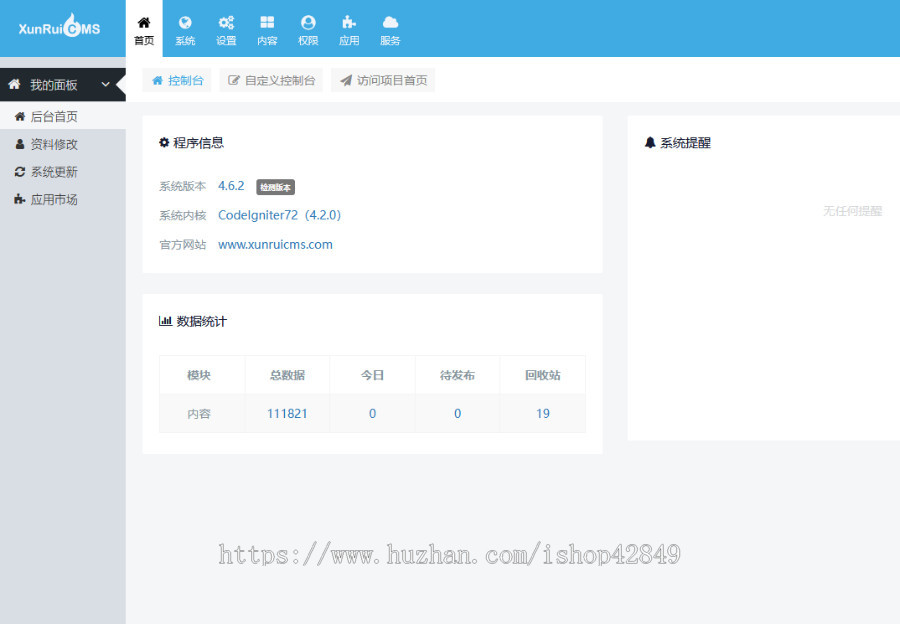Click the 控制台 button
900x624 pixels.
pyautogui.click(x=177, y=80)
